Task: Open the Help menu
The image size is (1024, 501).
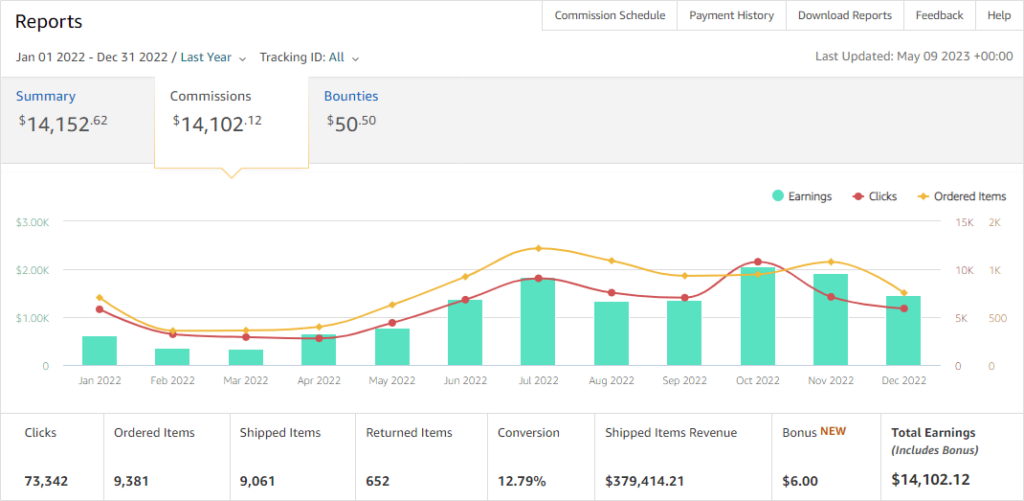Action: [998, 16]
